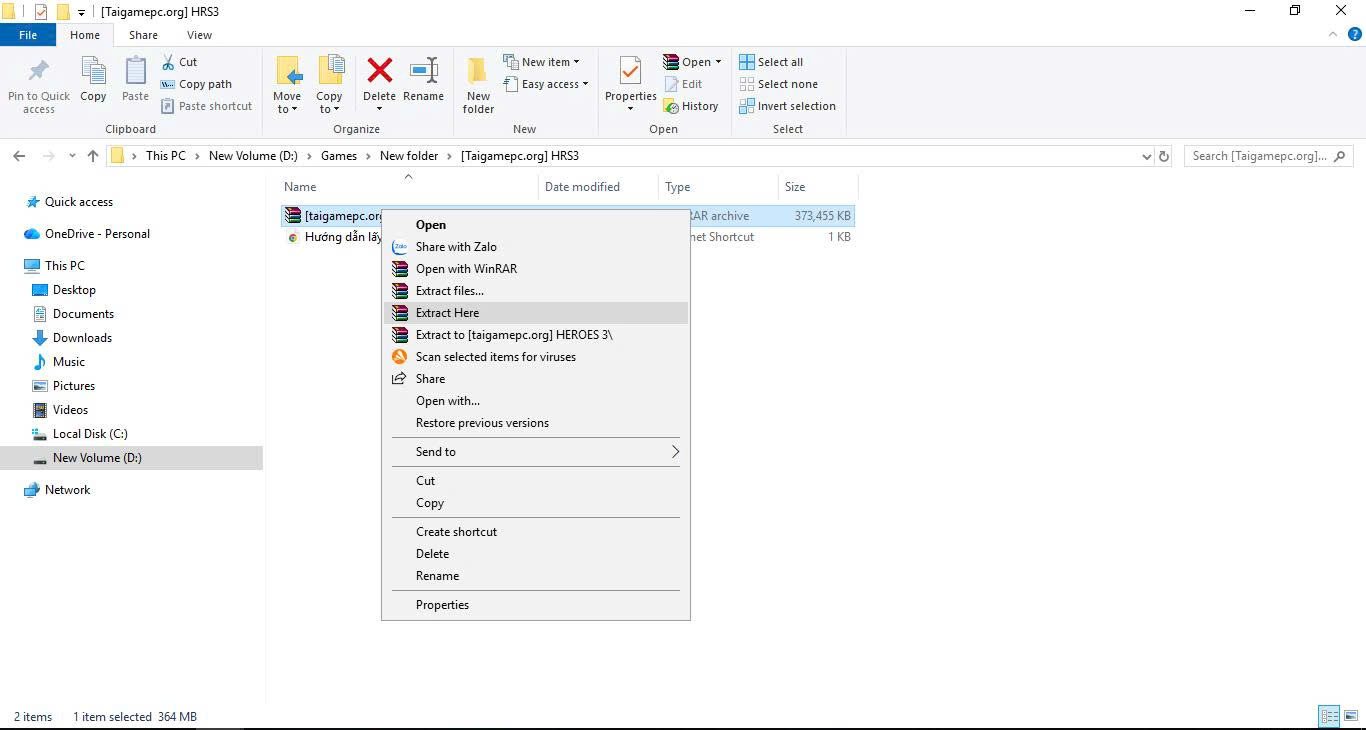
Task: Select Scan selected items for viruses
Action: tap(495, 357)
